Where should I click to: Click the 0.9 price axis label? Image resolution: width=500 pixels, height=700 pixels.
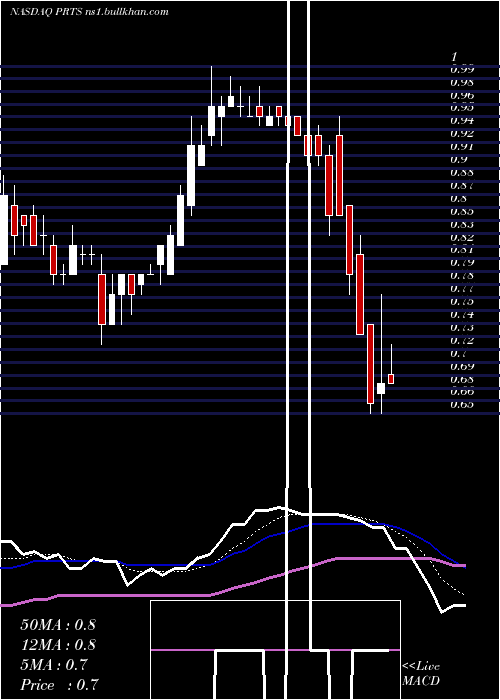click(x=458, y=159)
